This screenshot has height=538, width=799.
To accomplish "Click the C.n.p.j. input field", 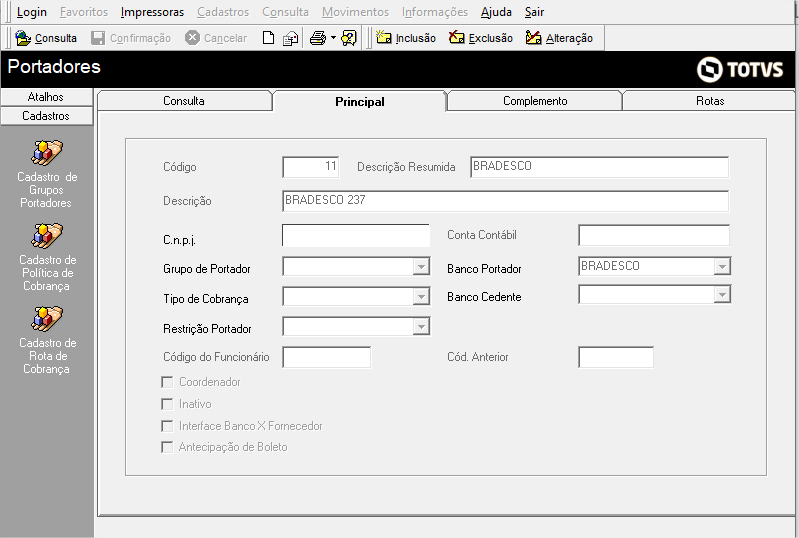I will 356,235.
